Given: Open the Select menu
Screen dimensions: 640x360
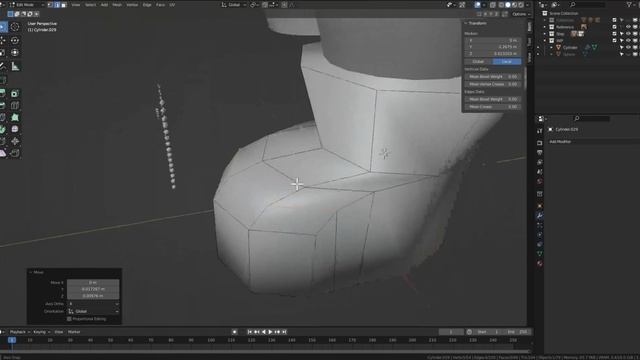Looking at the screenshot, I should click(x=90, y=5).
